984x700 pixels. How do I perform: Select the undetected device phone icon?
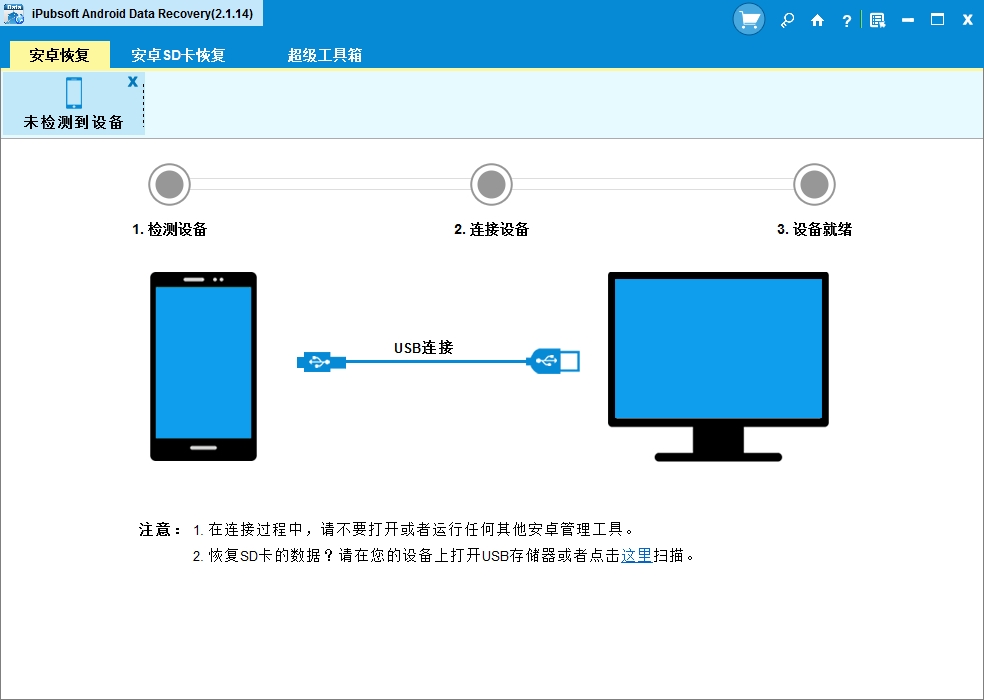[x=74, y=93]
